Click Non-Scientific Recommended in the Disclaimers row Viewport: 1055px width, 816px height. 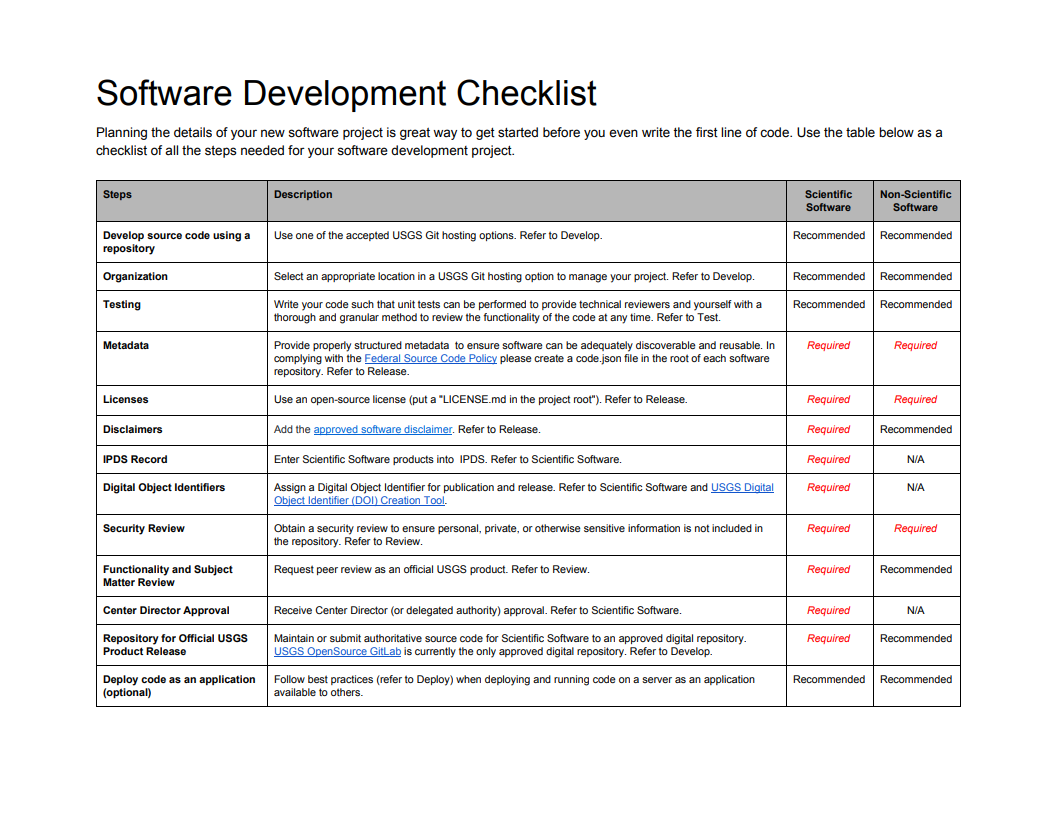[x=915, y=429]
